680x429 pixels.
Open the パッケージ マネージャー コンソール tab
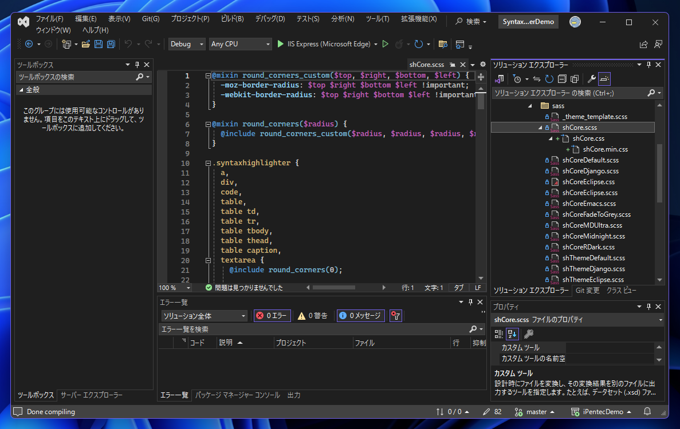point(237,395)
